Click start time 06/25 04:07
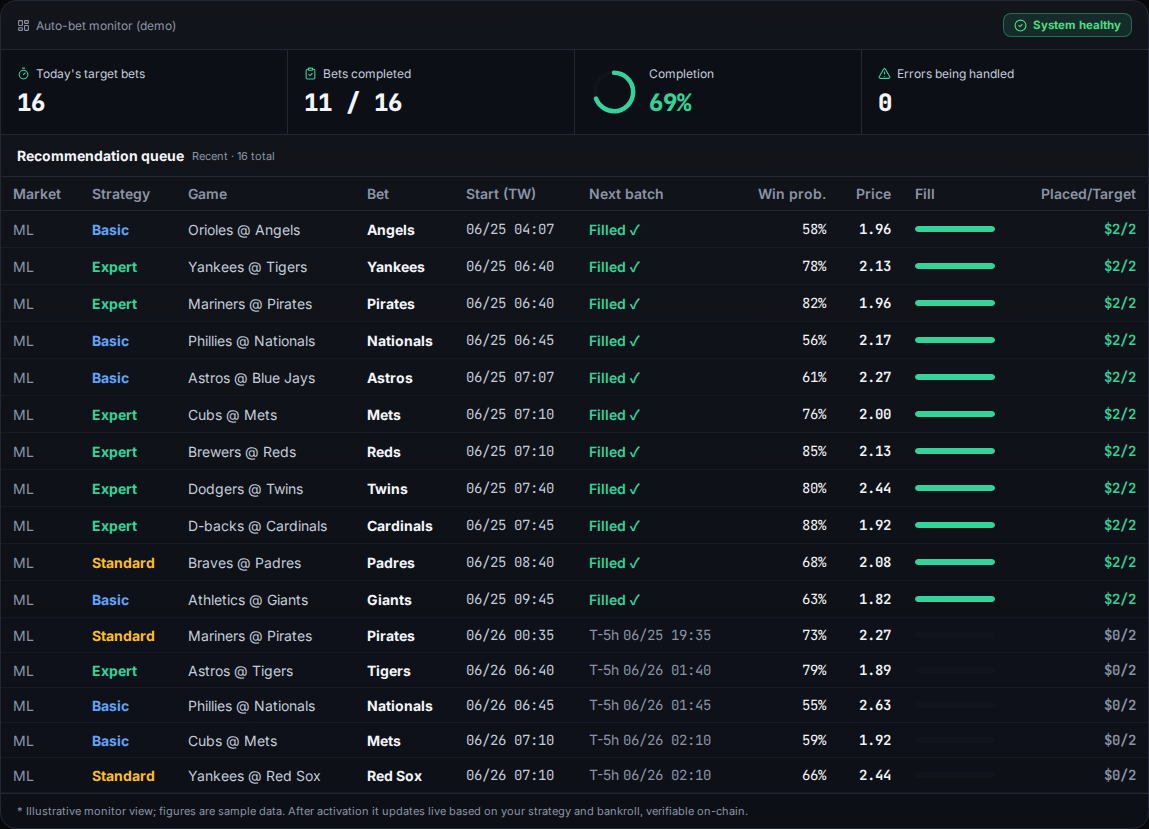This screenshot has height=829, width=1149. (510, 229)
